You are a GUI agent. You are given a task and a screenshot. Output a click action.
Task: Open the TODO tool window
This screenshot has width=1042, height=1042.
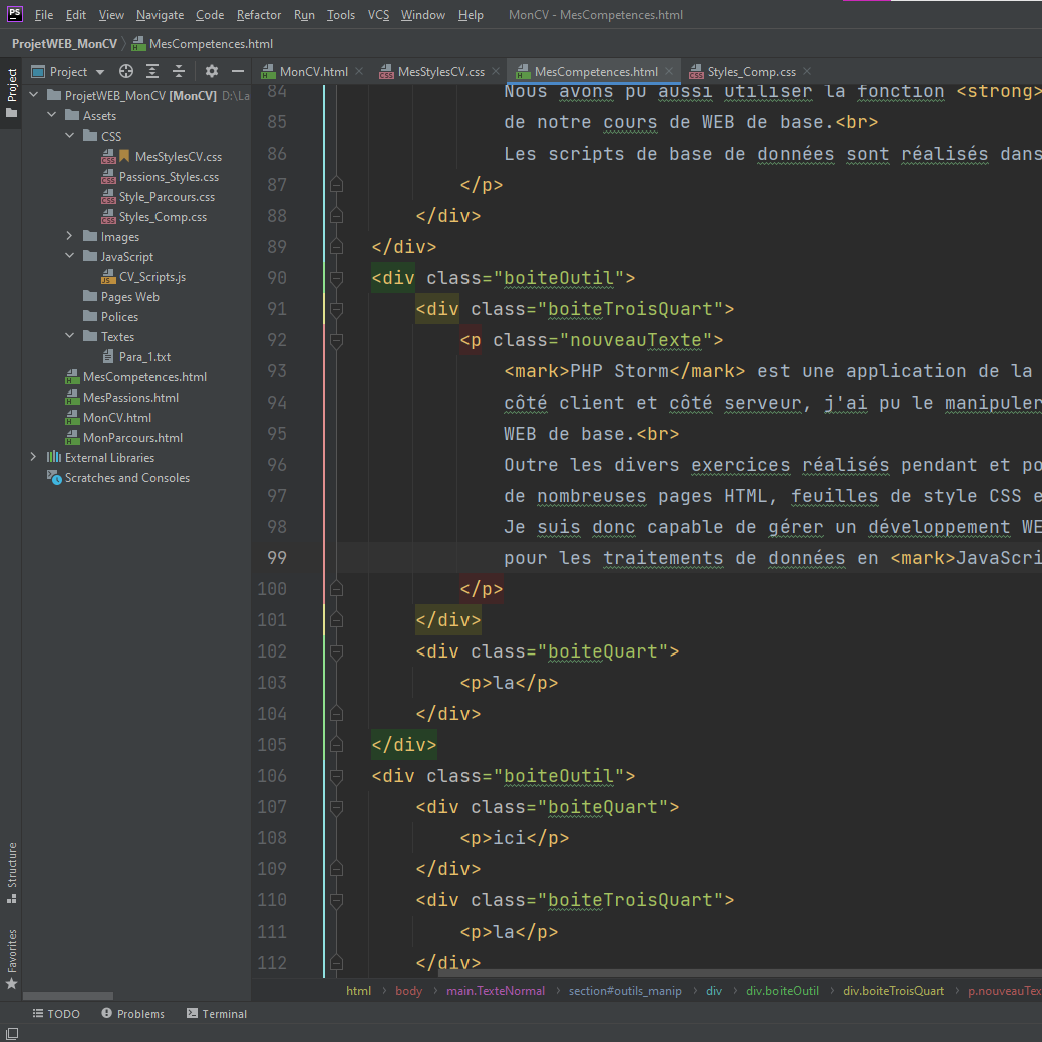tap(56, 1013)
